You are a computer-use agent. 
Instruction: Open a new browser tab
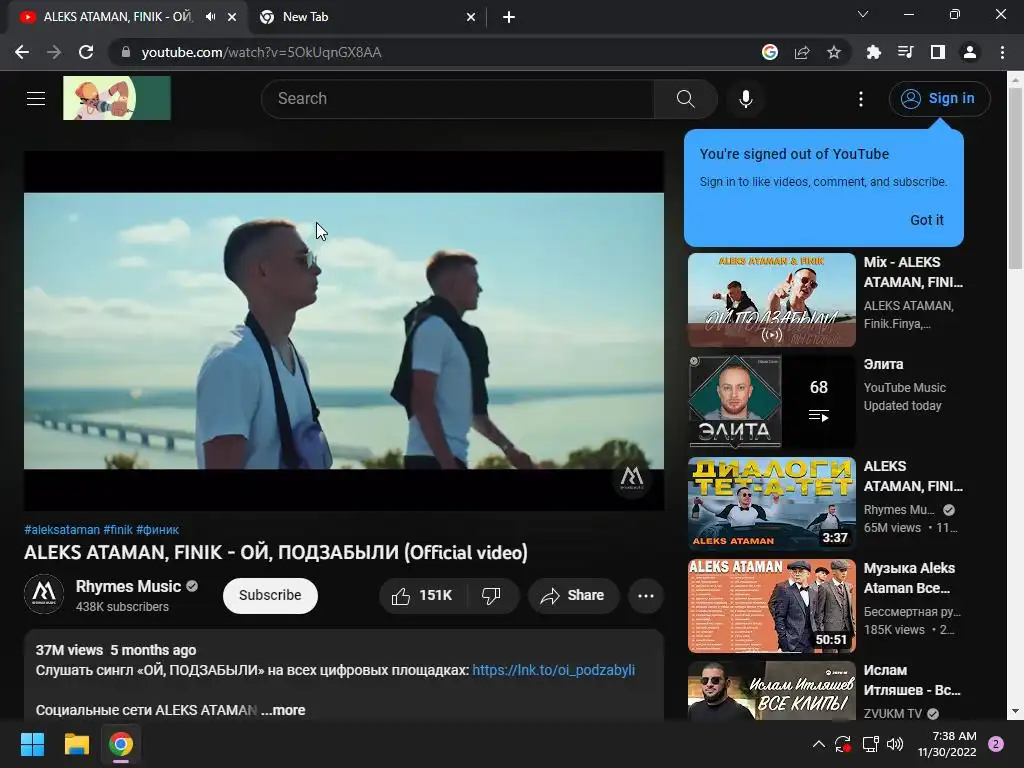(x=509, y=18)
